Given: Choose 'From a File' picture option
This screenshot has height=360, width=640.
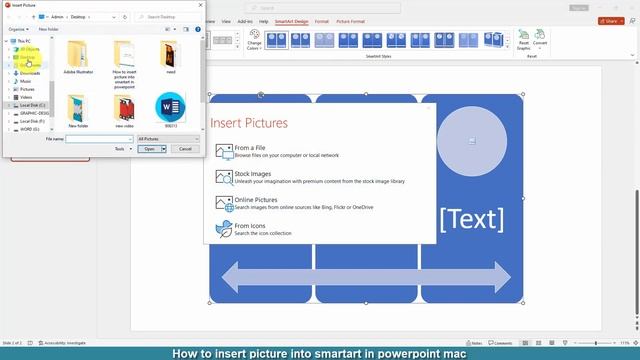Looking at the screenshot, I should click(278, 151).
